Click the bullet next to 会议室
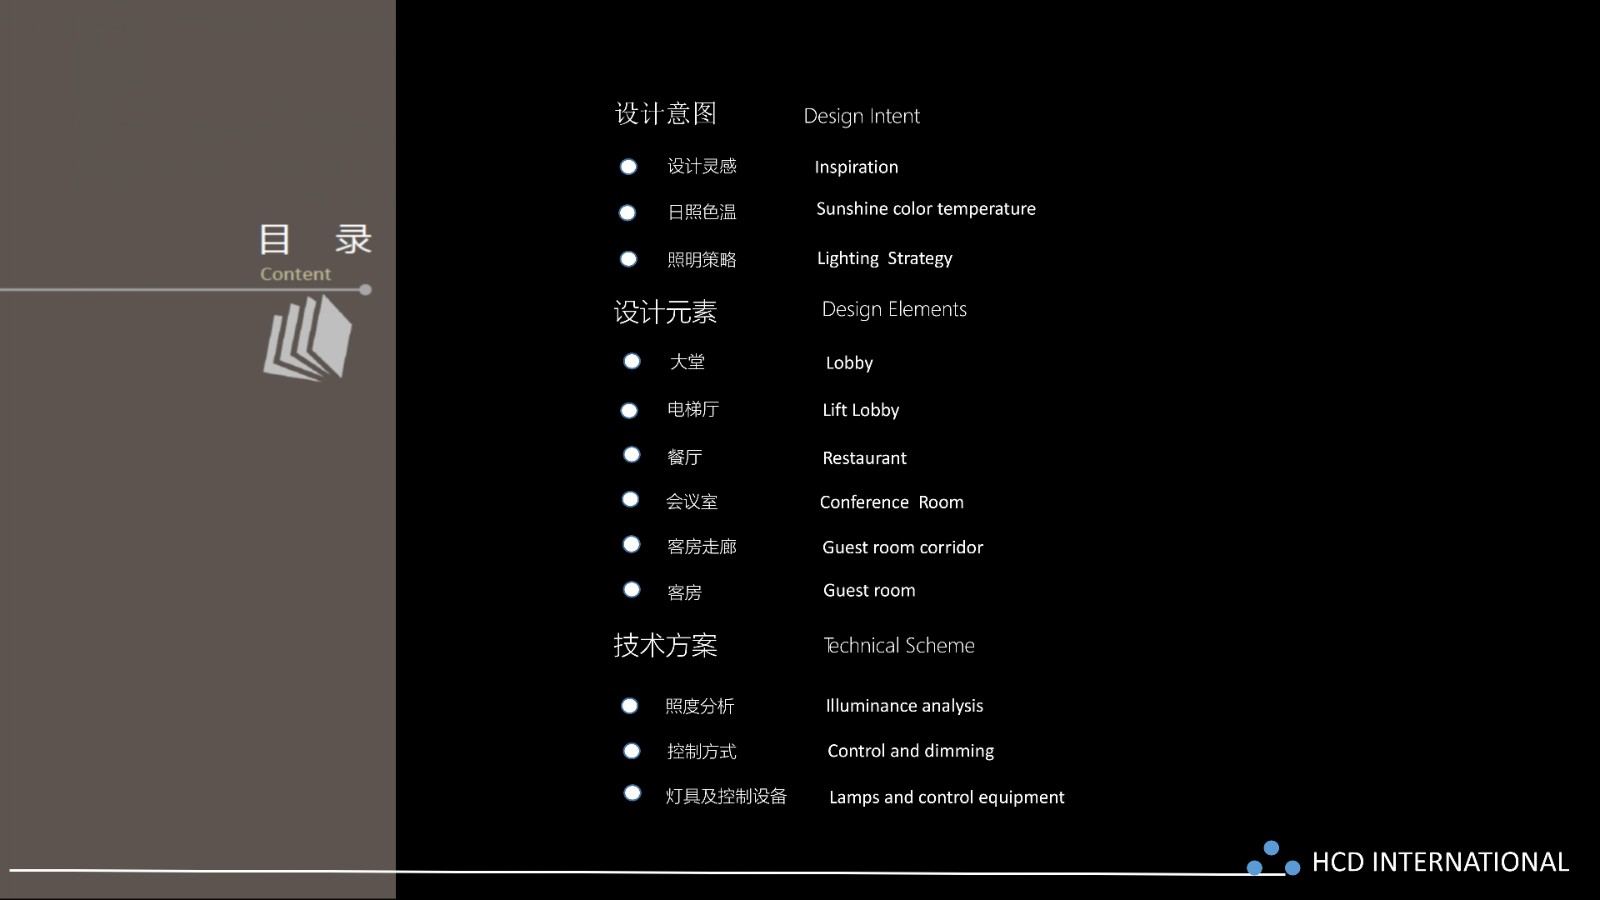The width and height of the screenshot is (1600, 900). [630, 499]
